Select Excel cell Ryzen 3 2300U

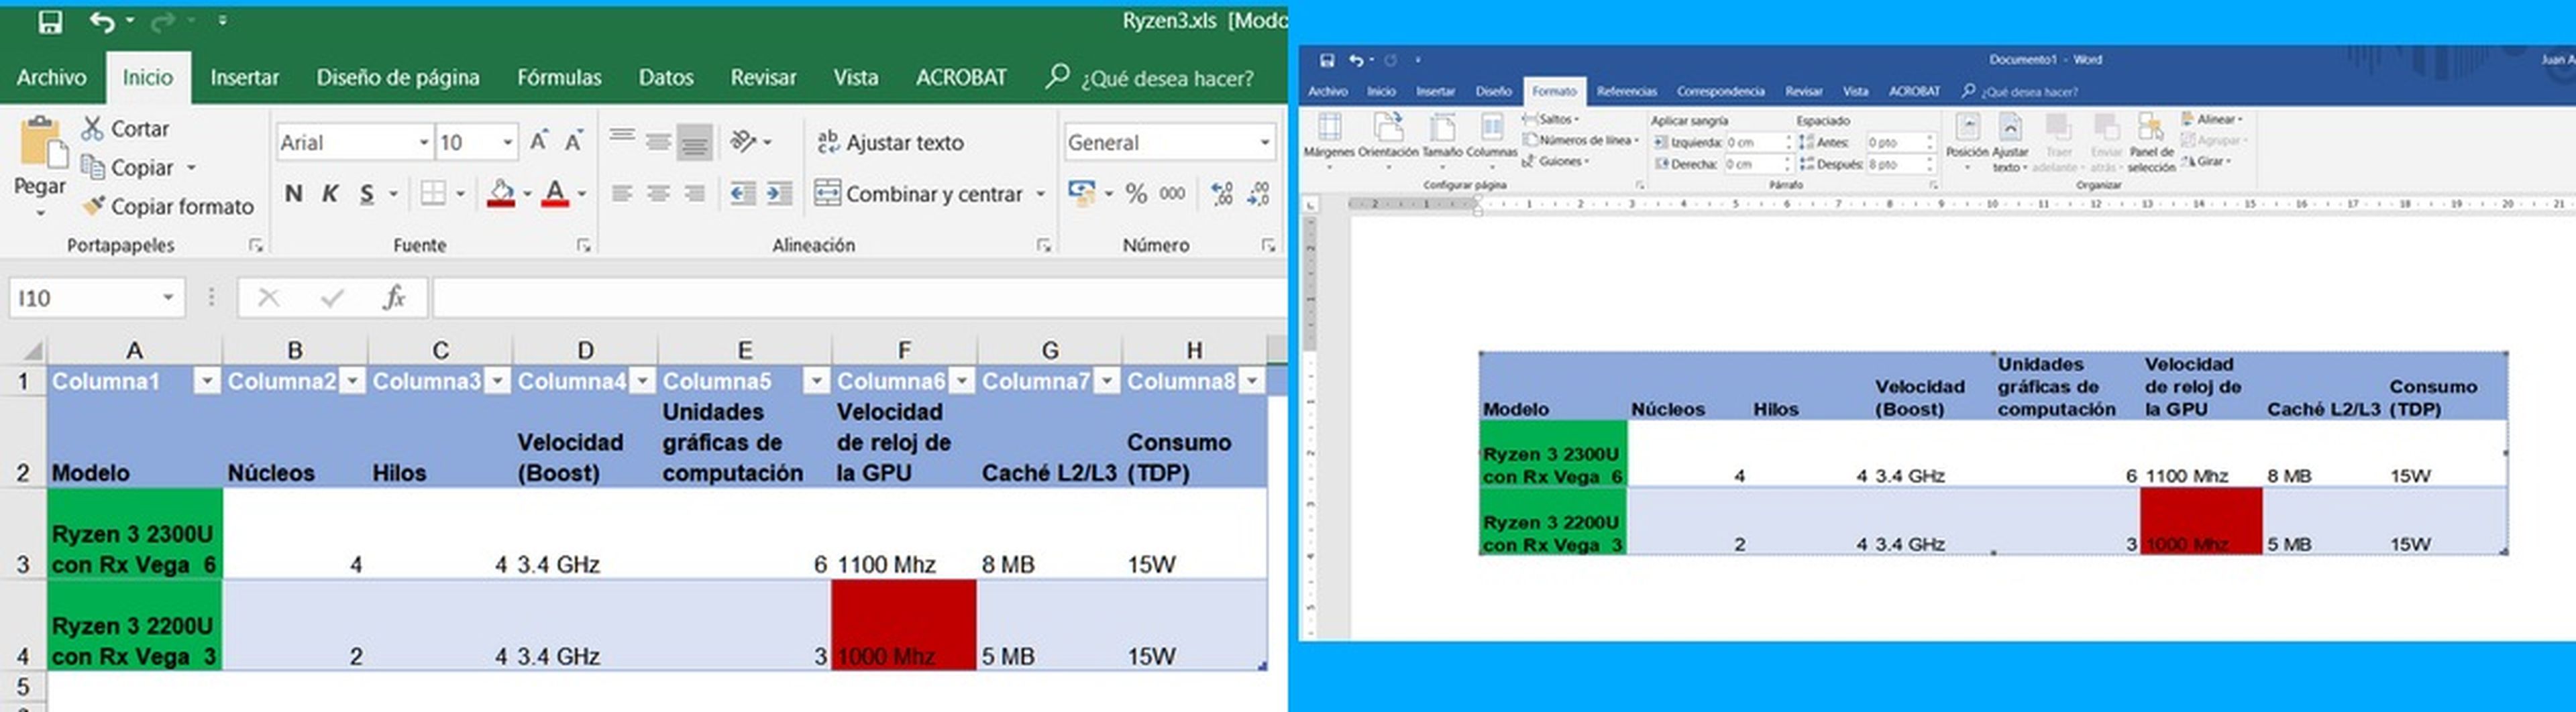pyautogui.click(x=134, y=534)
